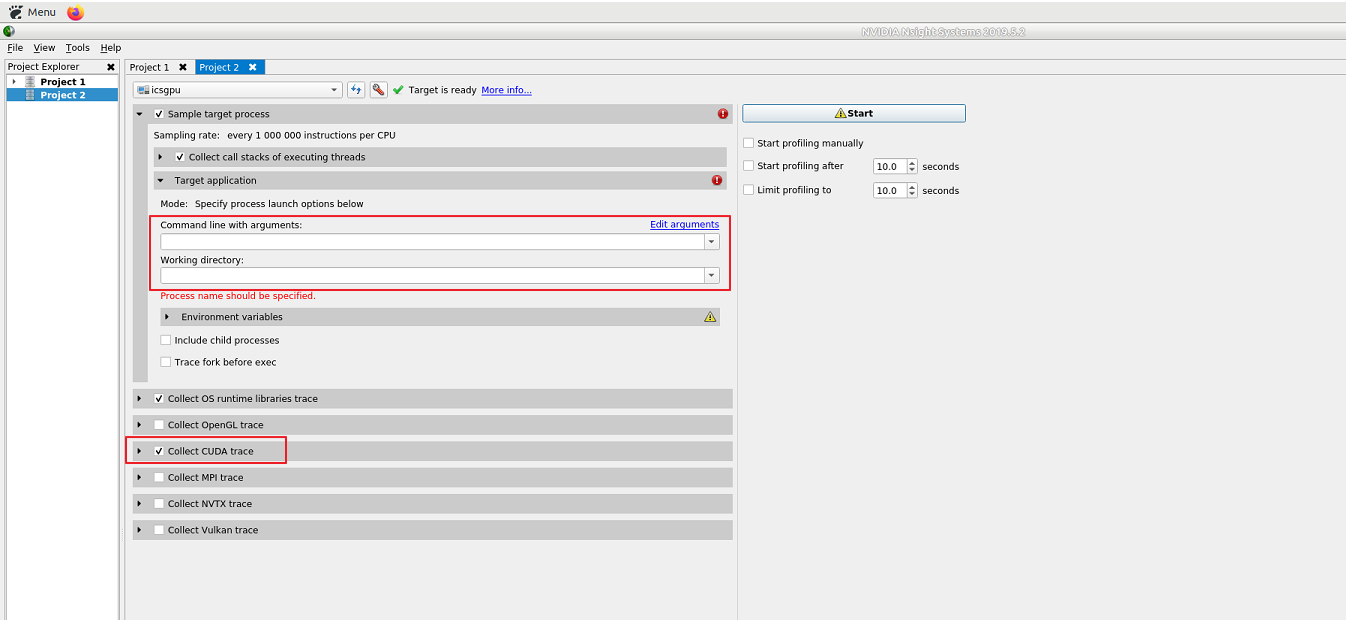Image resolution: width=1346 pixels, height=620 pixels.
Task: Click the Working directory input field
Action: 433,276
